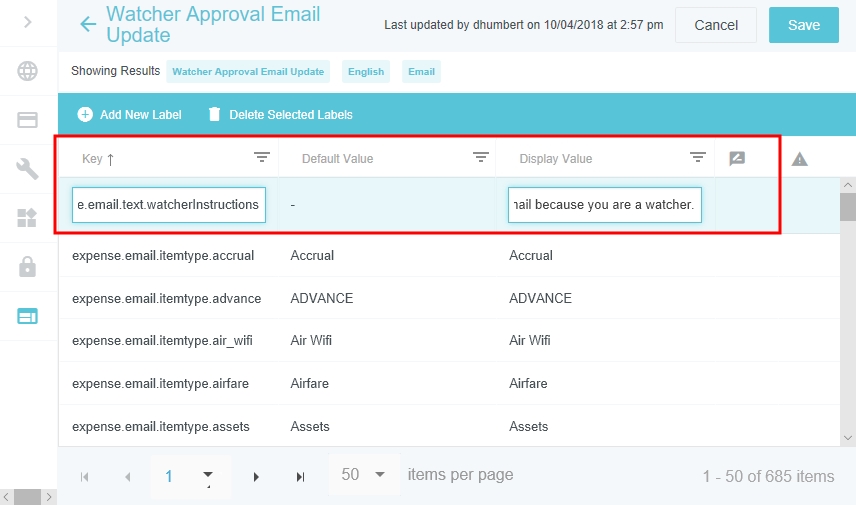This screenshot has width=856, height=505.
Task: Click Add New Label
Action: tap(129, 115)
